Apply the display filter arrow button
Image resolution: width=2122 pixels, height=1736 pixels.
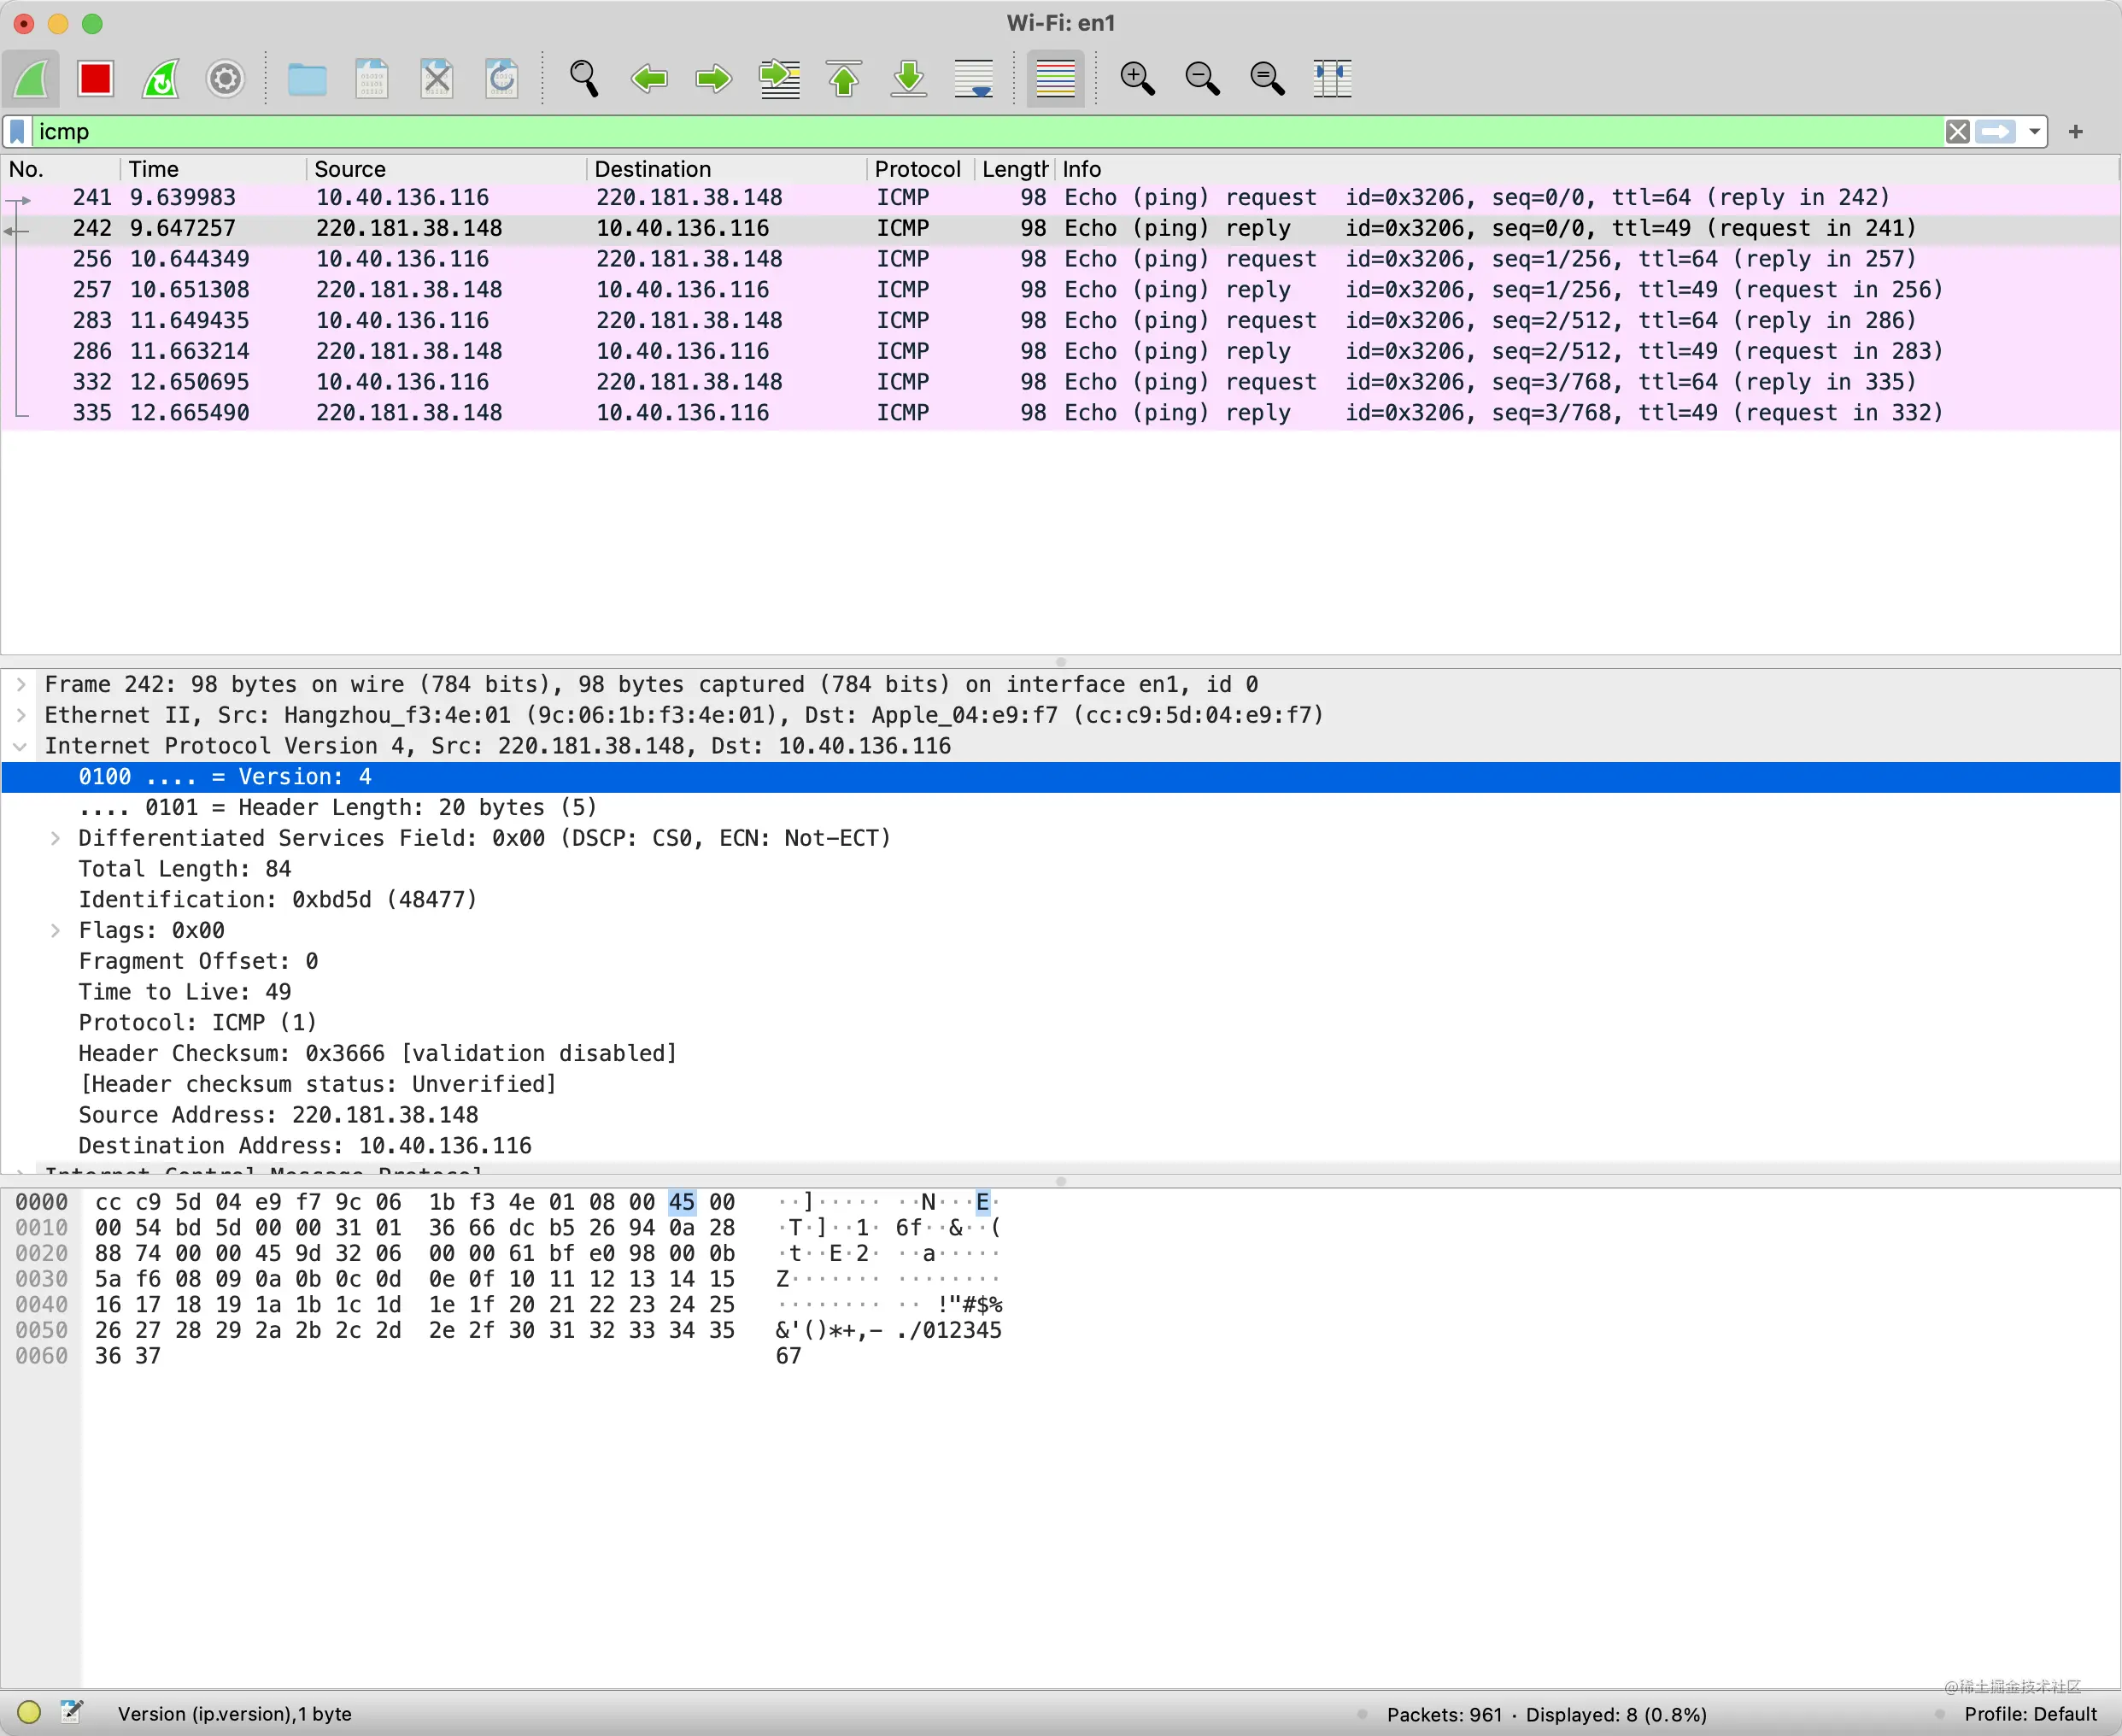(1996, 132)
